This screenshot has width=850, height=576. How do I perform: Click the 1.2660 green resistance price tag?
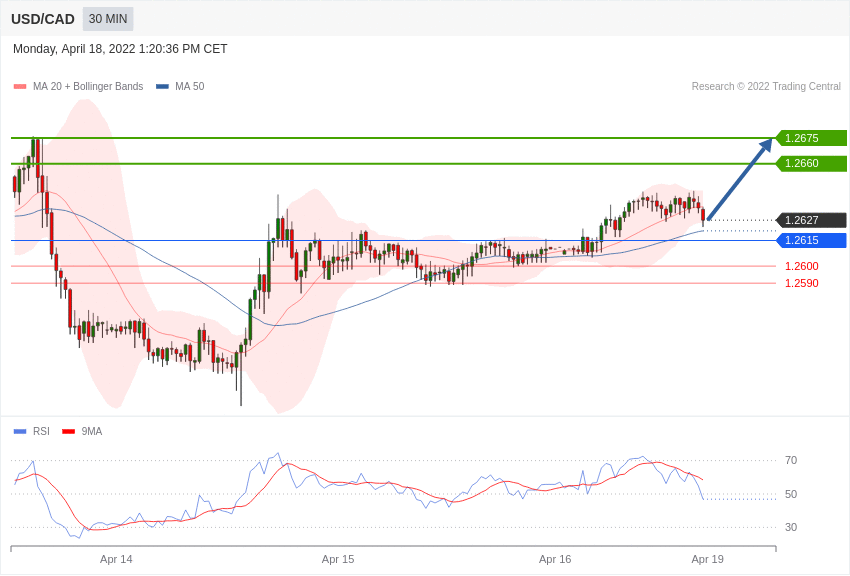[x=811, y=164]
